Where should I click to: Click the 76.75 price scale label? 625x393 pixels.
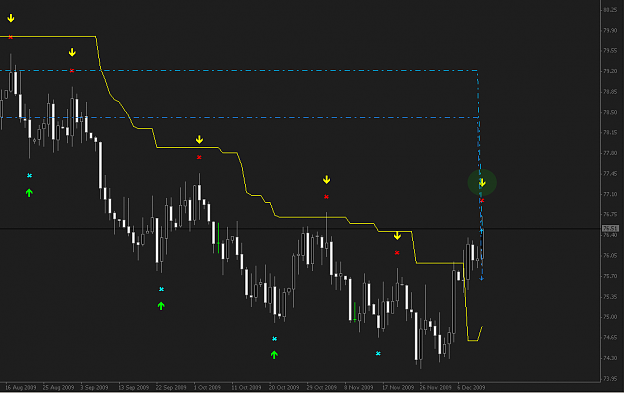point(610,214)
